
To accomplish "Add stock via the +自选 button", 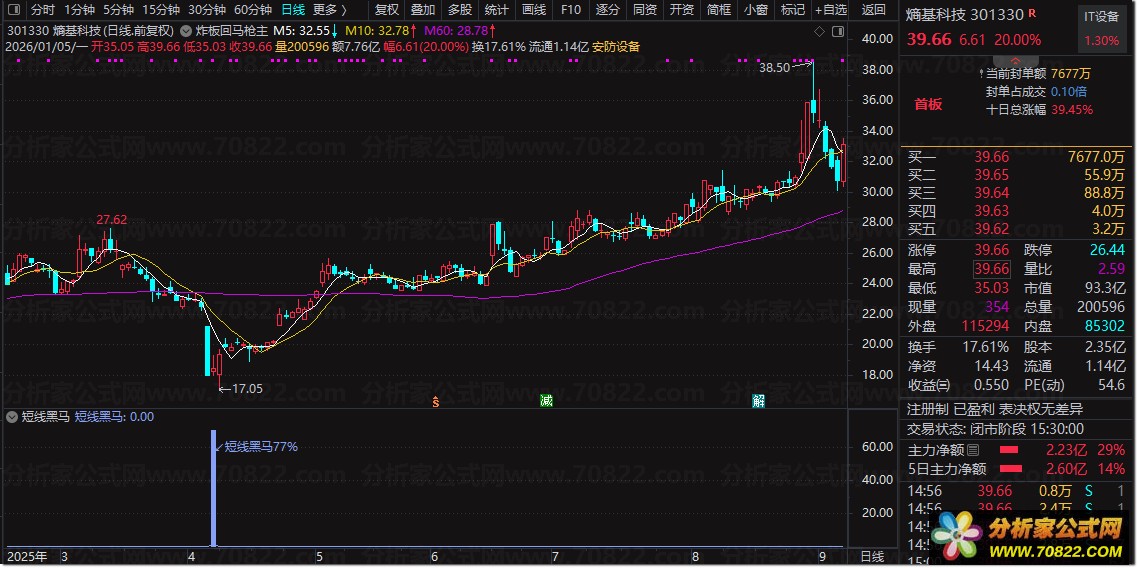I will 830,10.
